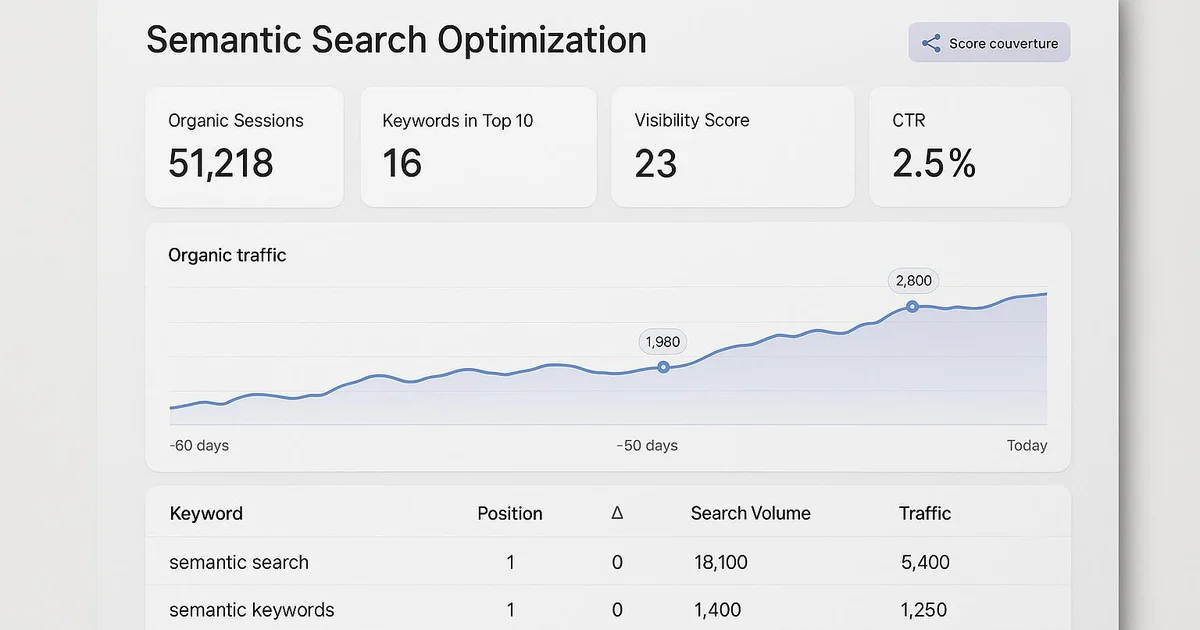Image resolution: width=1200 pixels, height=630 pixels.
Task: Open the CTR card
Action: click(969, 147)
